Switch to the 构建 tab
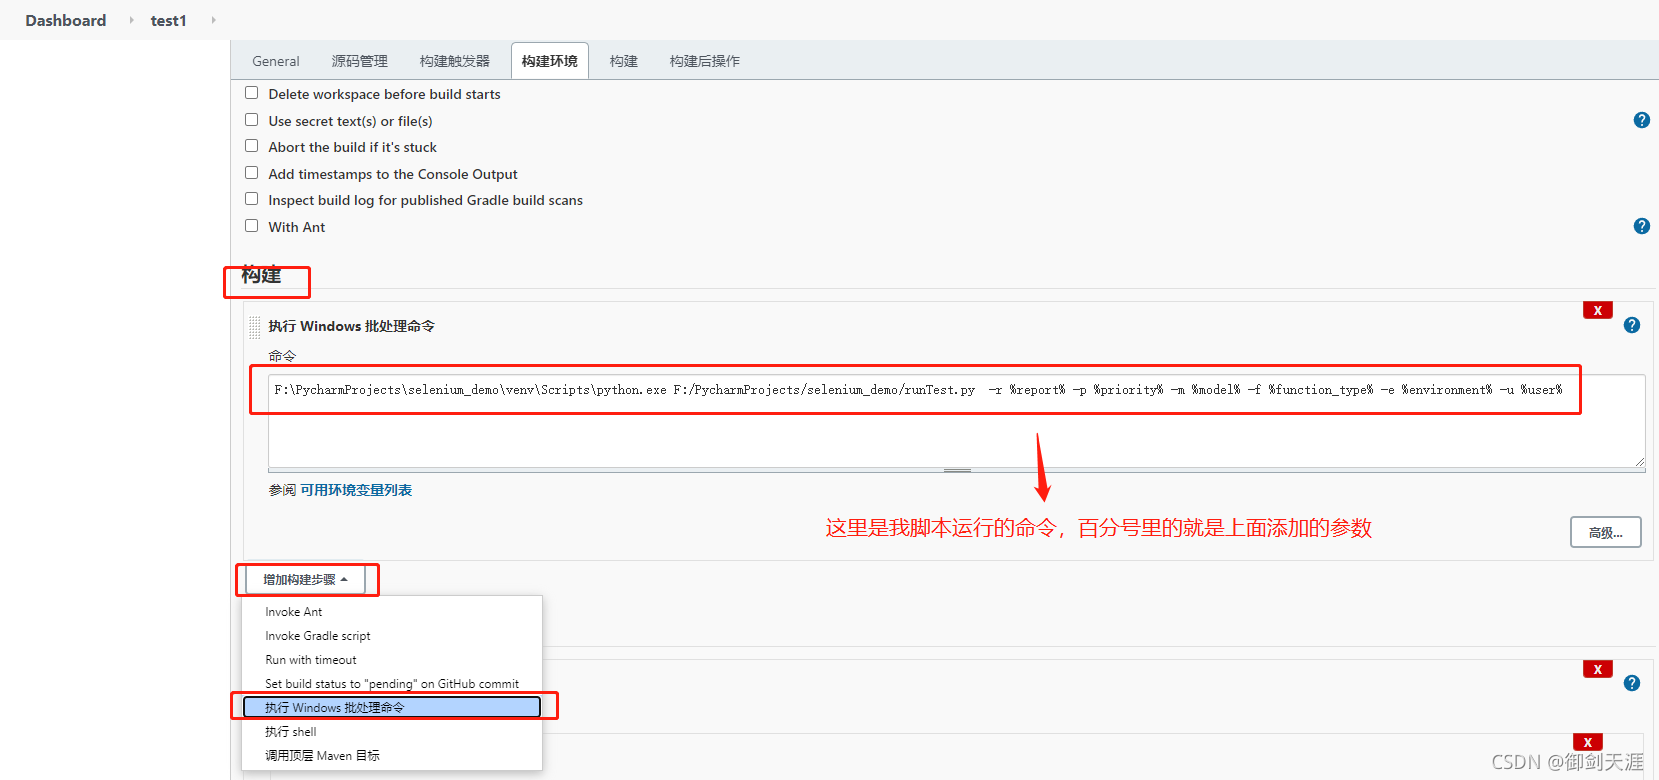 point(624,61)
